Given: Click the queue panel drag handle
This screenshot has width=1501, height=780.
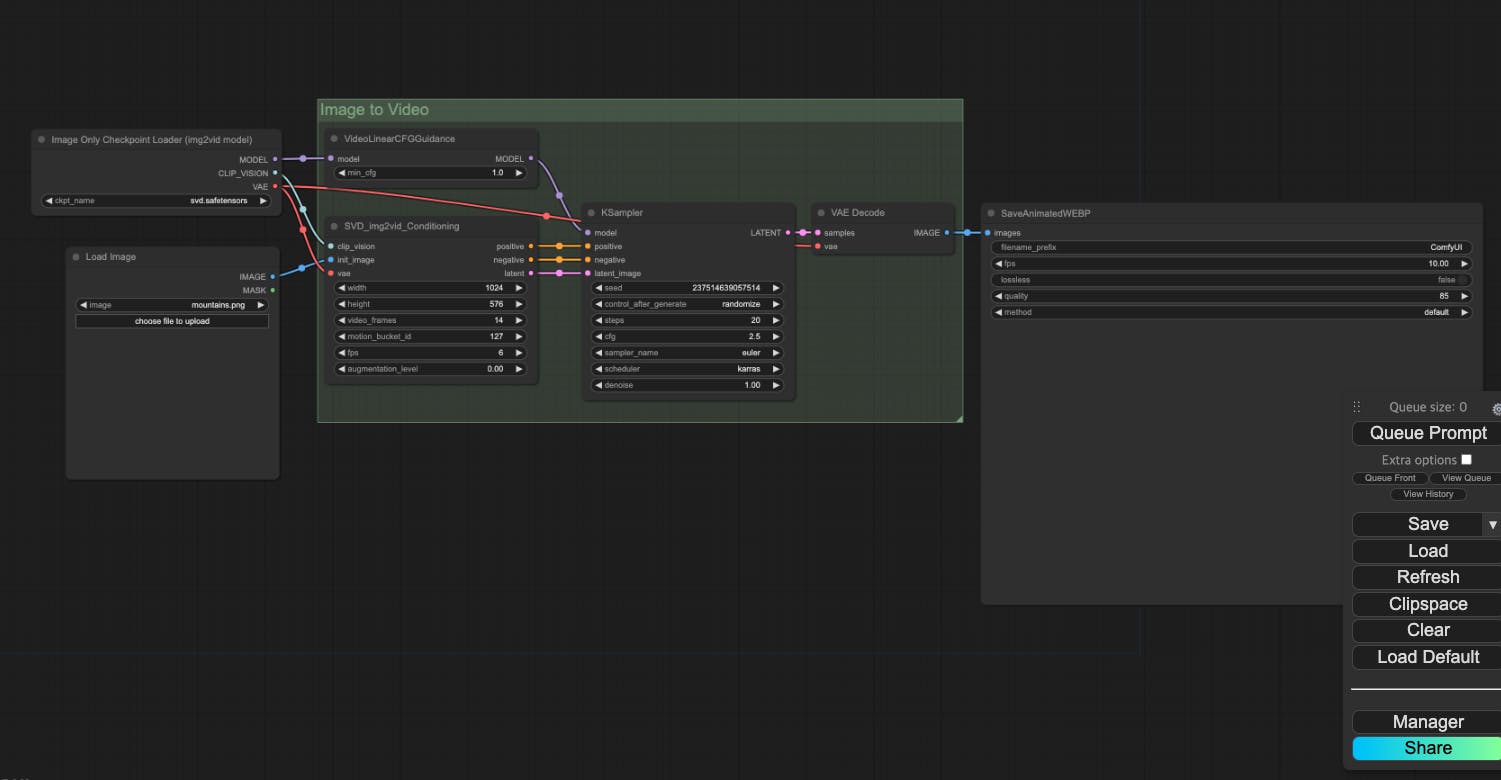Looking at the screenshot, I should click(x=1357, y=407).
